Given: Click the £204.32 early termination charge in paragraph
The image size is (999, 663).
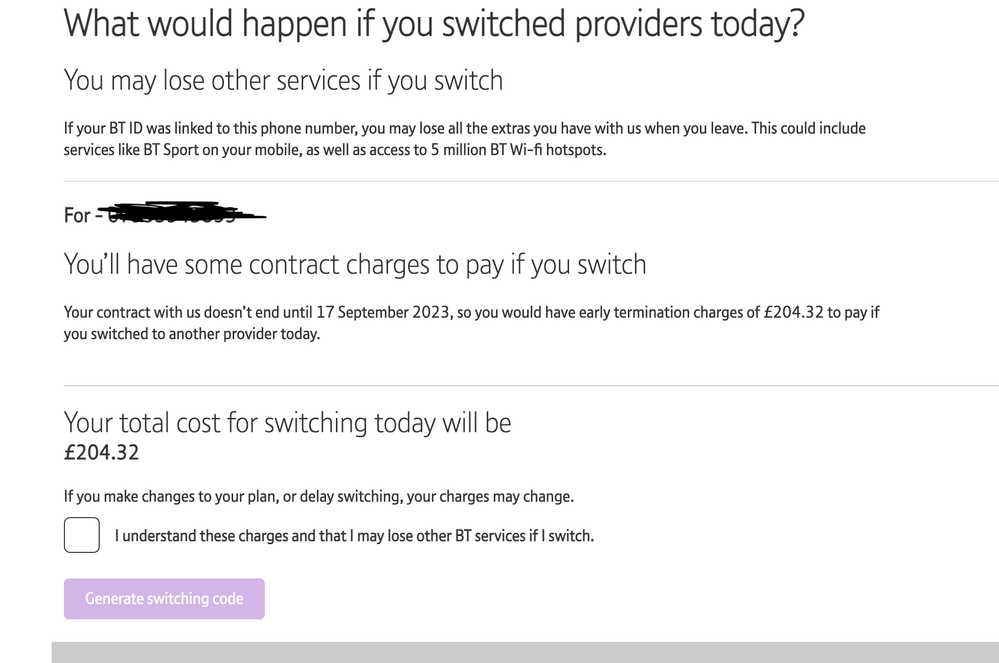Looking at the screenshot, I should tap(793, 312).
